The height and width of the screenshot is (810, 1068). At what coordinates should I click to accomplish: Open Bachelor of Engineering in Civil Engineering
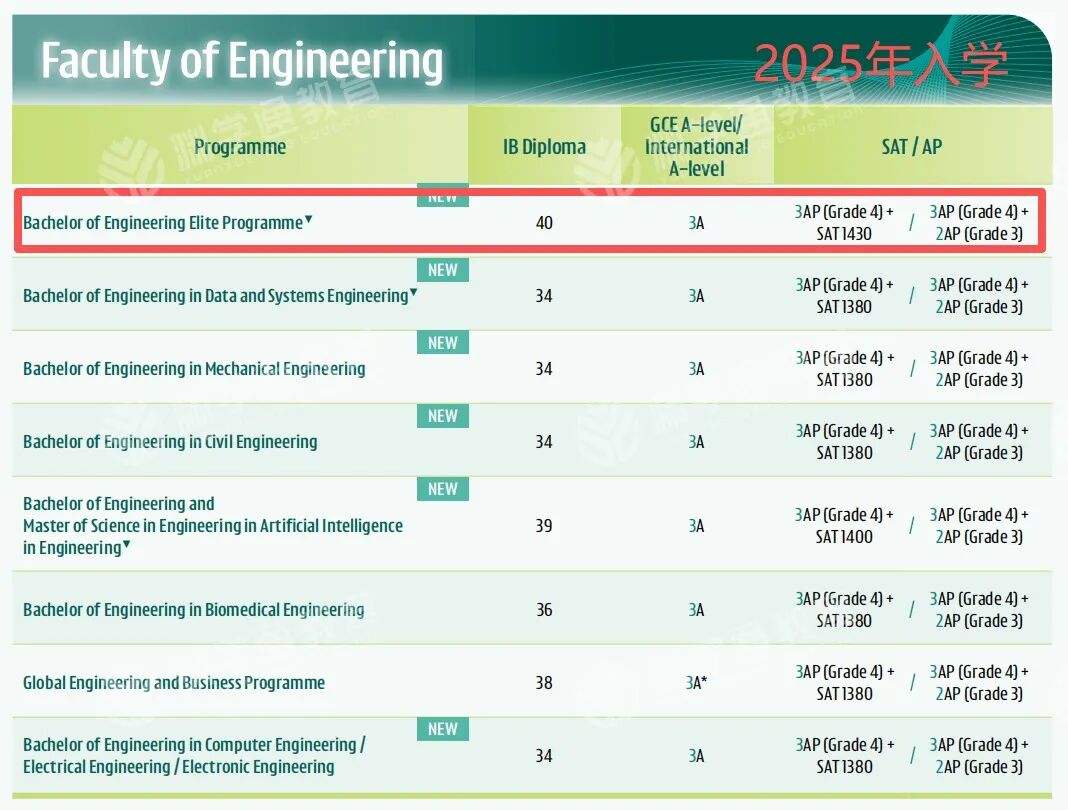click(170, 442)
